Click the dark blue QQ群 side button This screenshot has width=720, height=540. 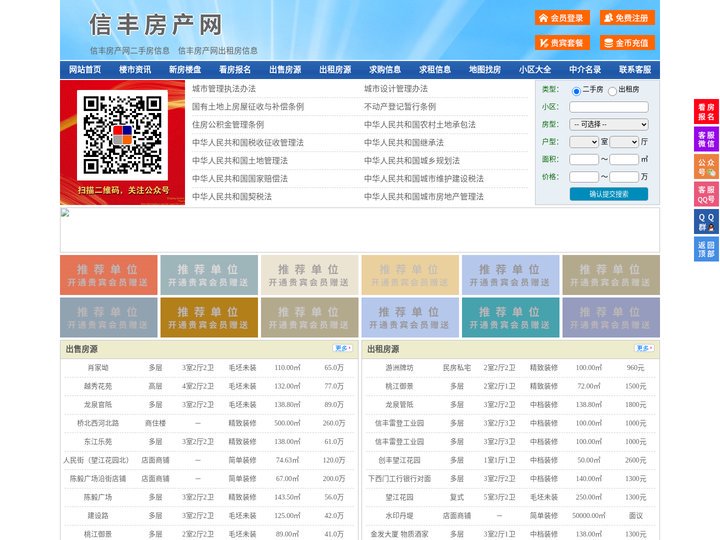706,222
